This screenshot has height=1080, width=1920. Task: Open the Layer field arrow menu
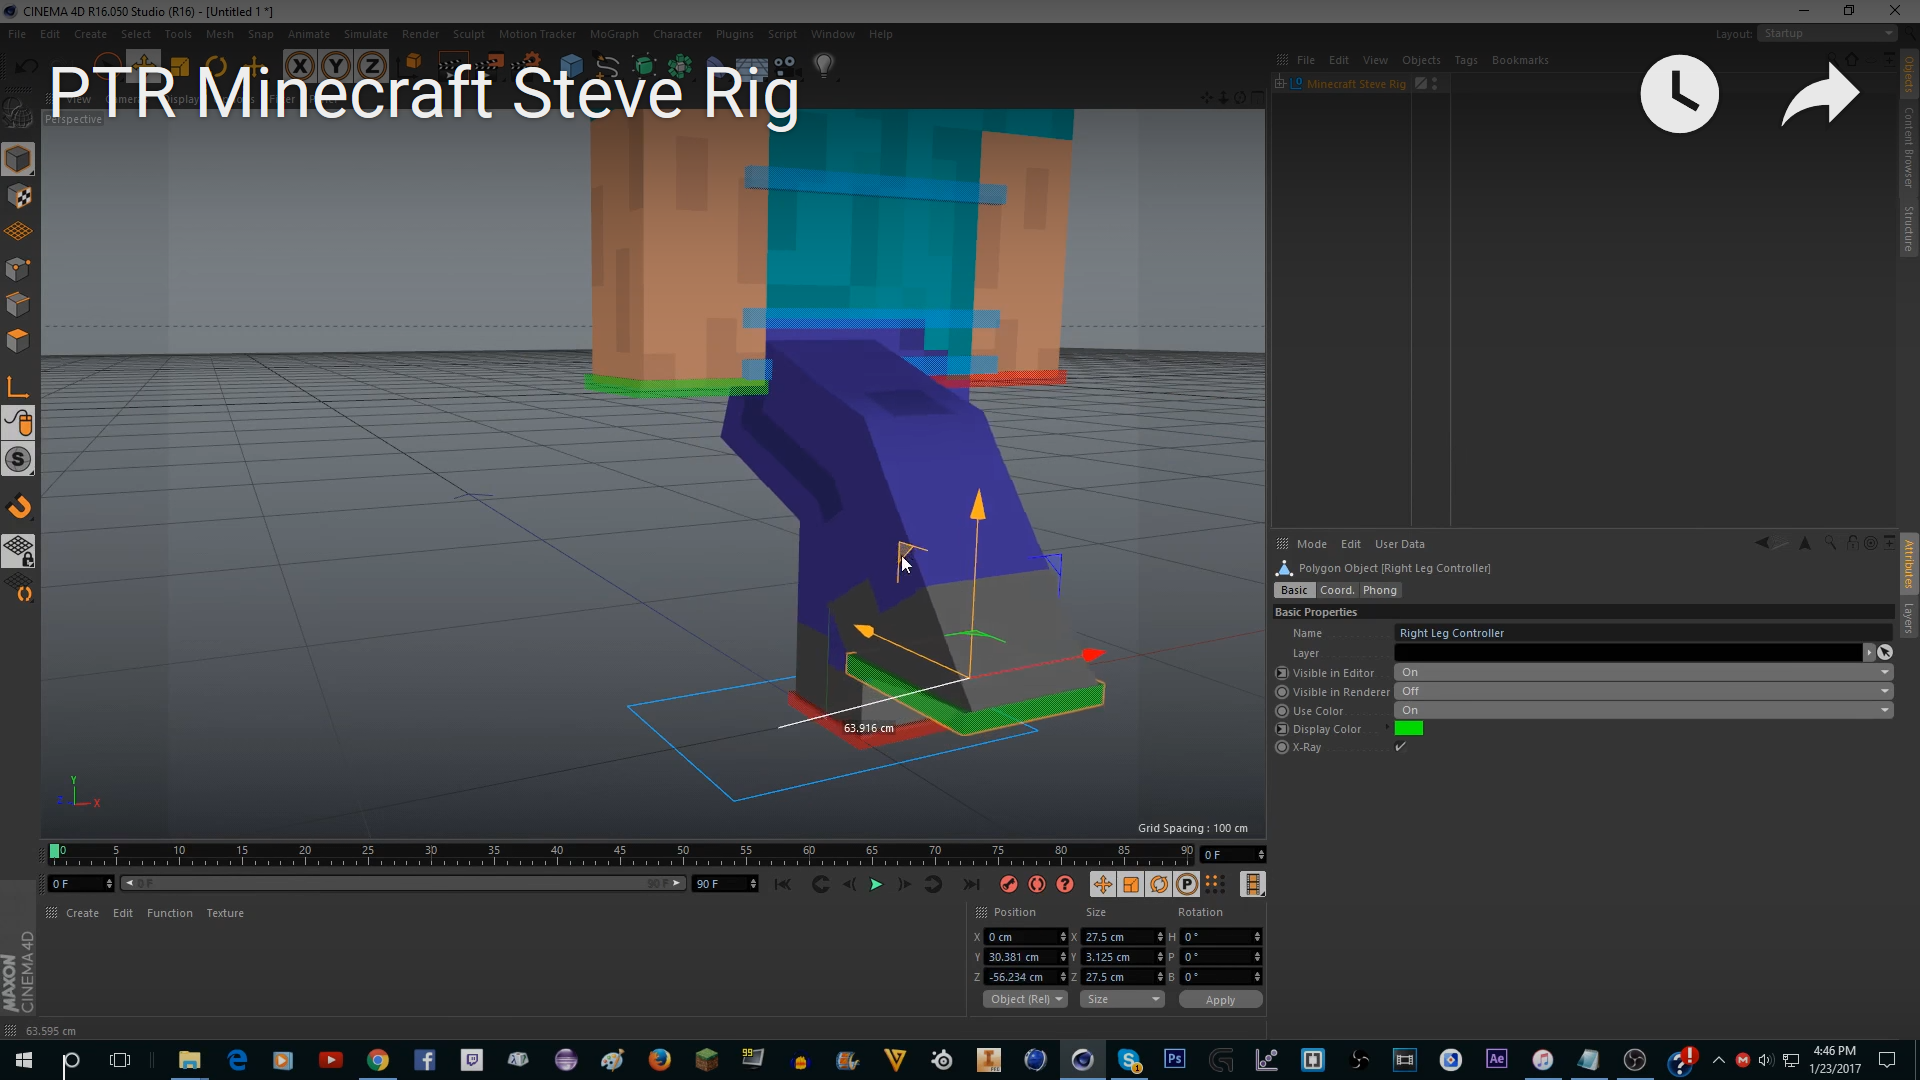click(1869, 652)
